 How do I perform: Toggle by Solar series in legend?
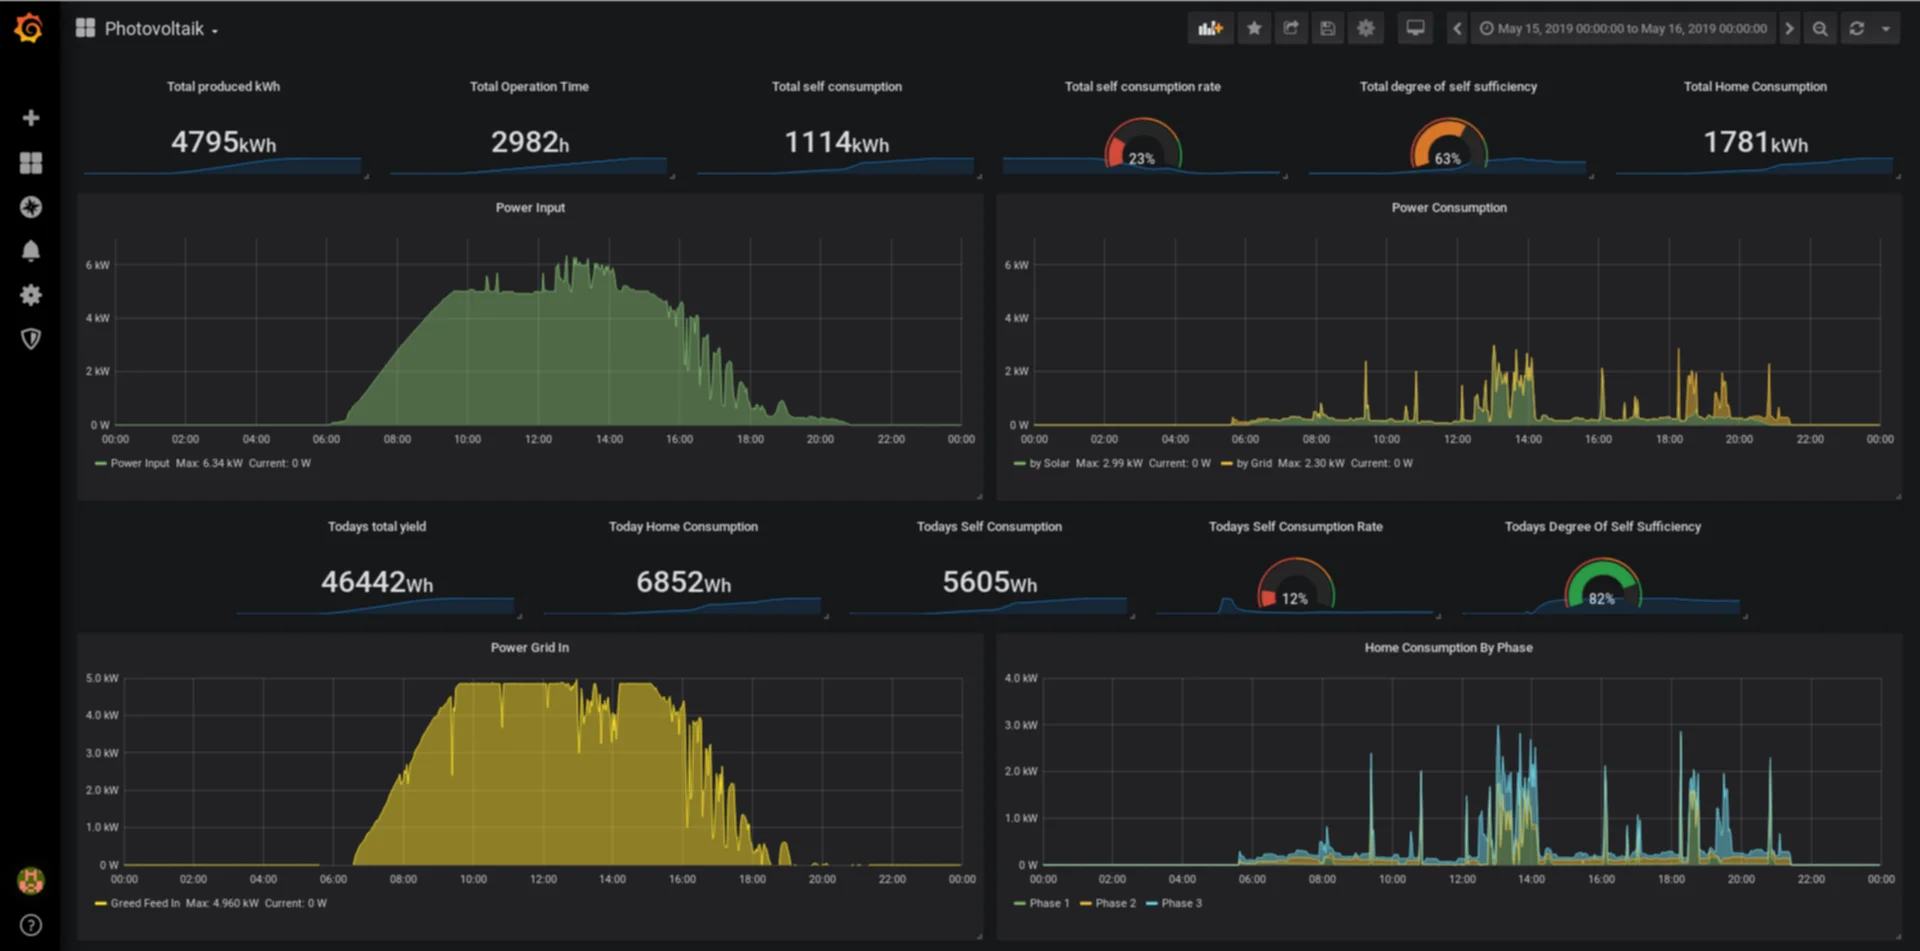pos(1049,464)
